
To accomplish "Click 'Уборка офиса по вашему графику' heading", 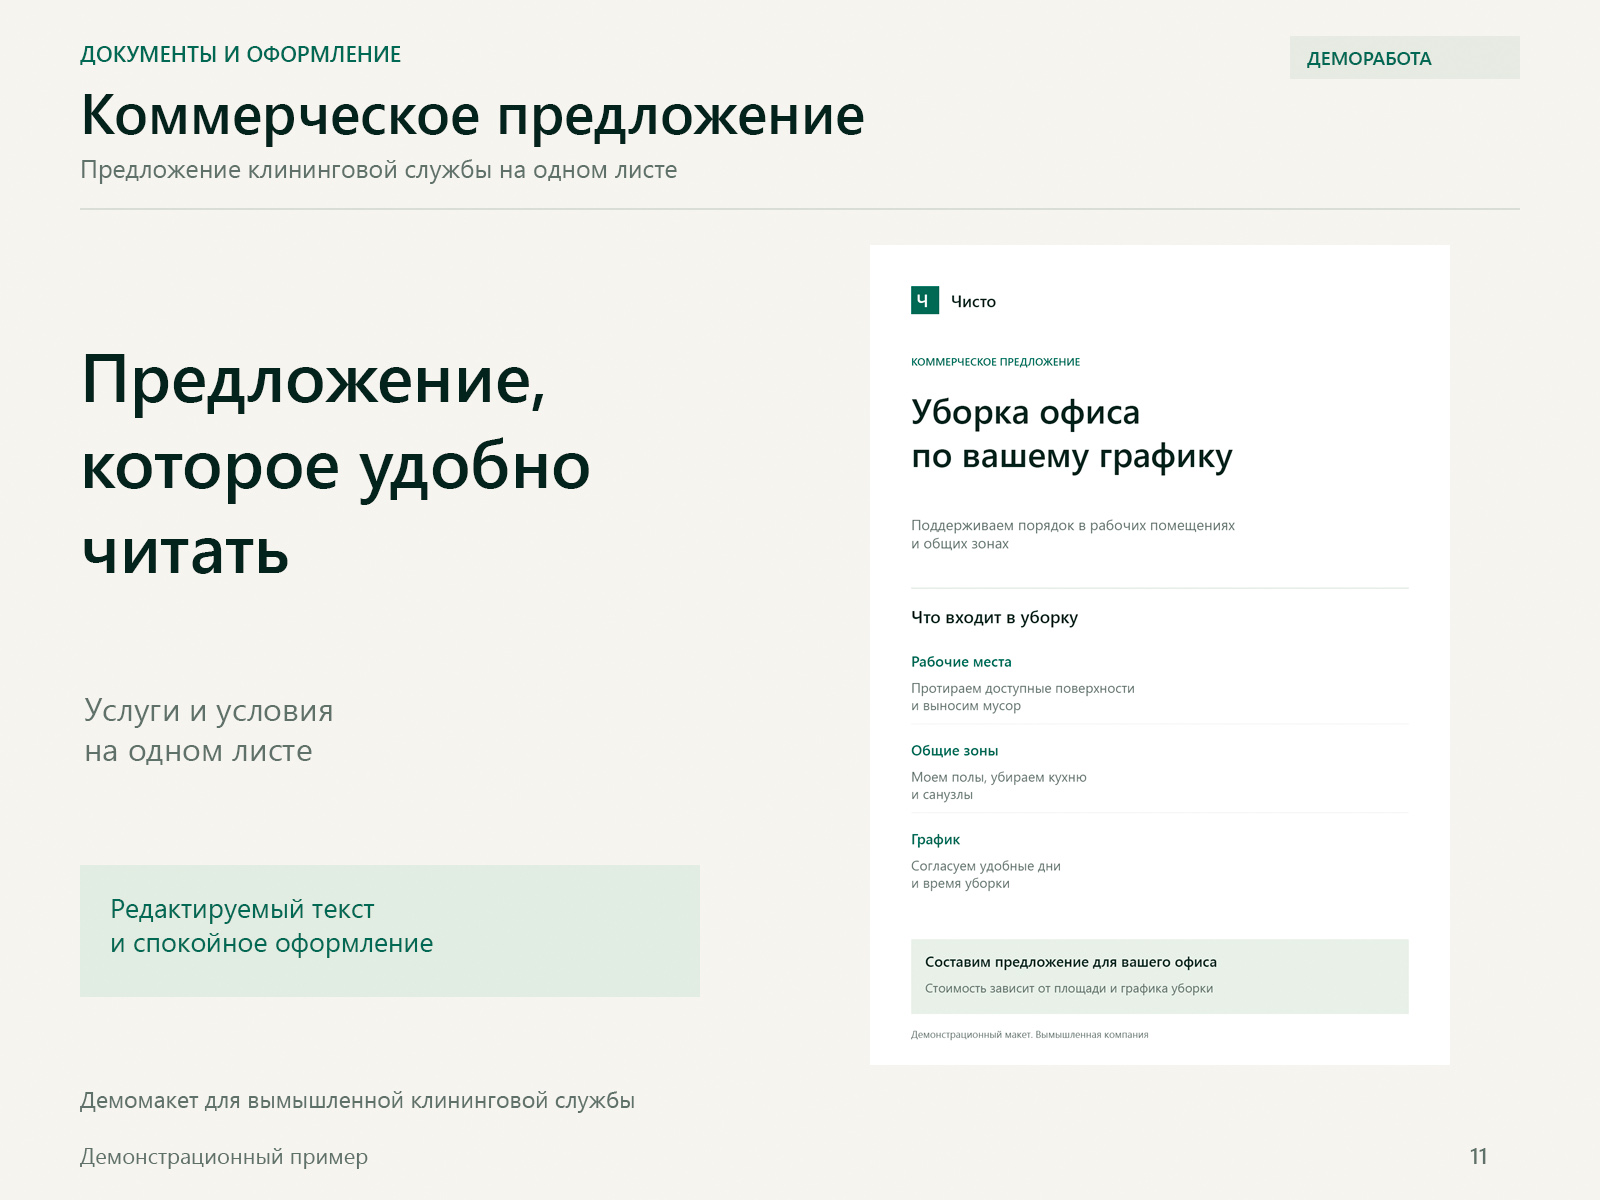I will point(1071,434).
